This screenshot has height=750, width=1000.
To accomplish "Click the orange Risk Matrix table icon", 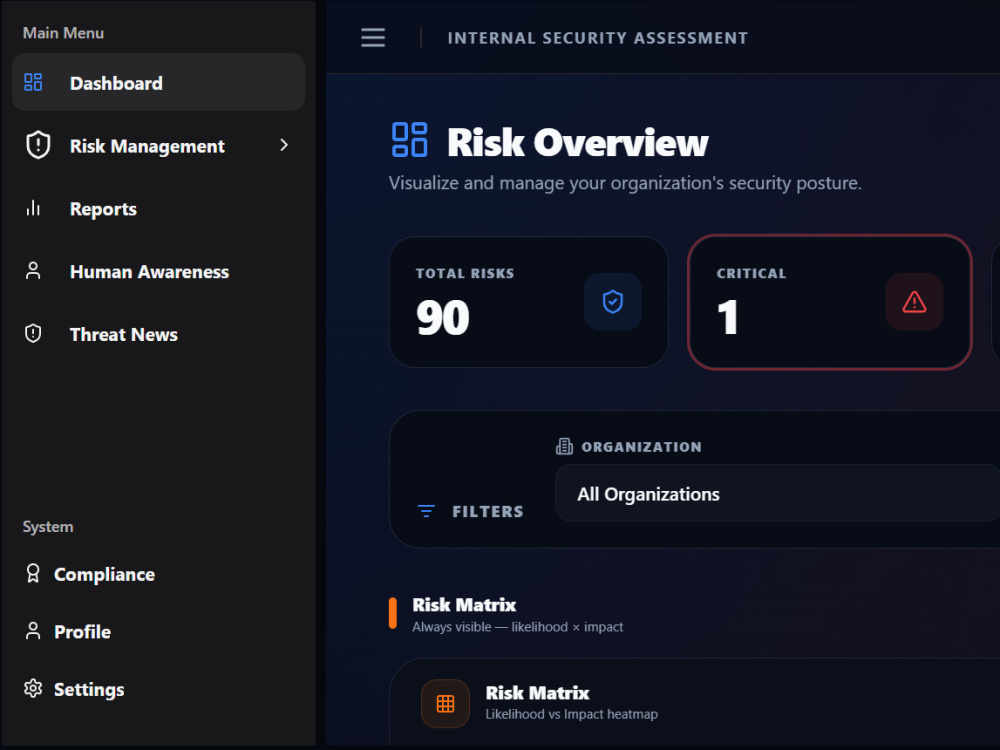I will 445,703.
